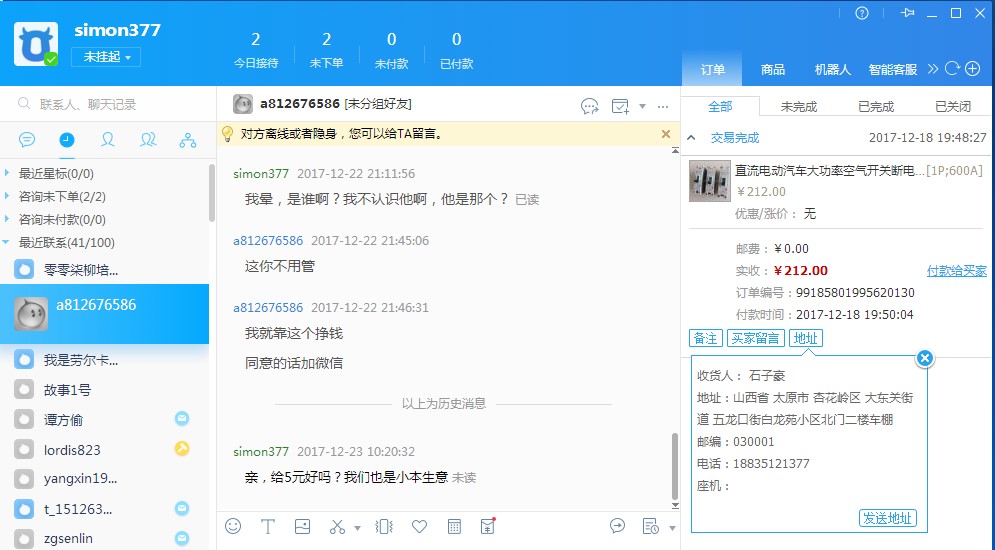Open the single contact friends icon

click(x=107, y=140)
